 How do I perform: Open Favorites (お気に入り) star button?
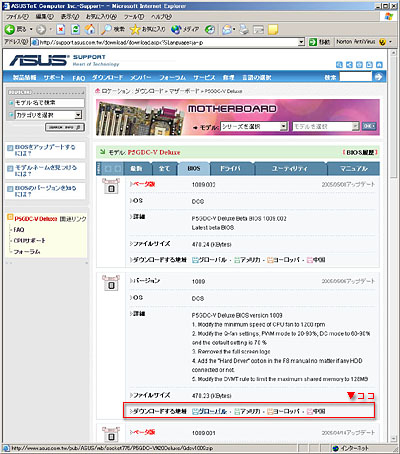[x=147, y=30]
